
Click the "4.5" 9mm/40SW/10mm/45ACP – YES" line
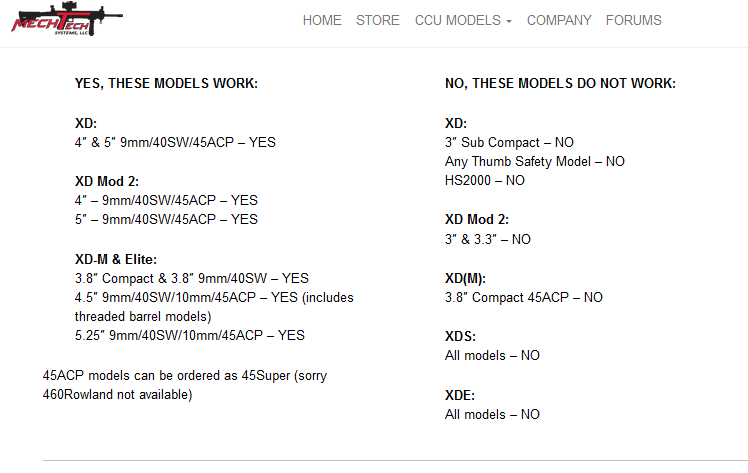[214, 298]
